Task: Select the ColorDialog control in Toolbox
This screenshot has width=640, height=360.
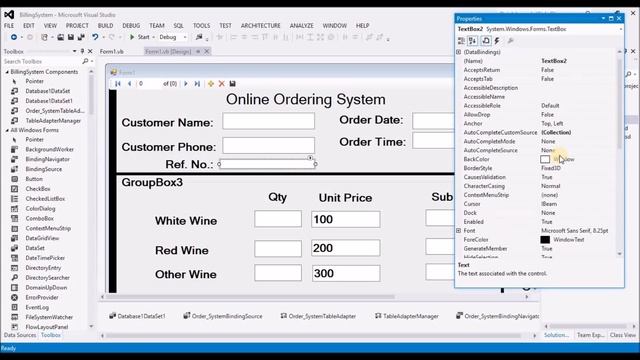Action: tap(40, 209)
